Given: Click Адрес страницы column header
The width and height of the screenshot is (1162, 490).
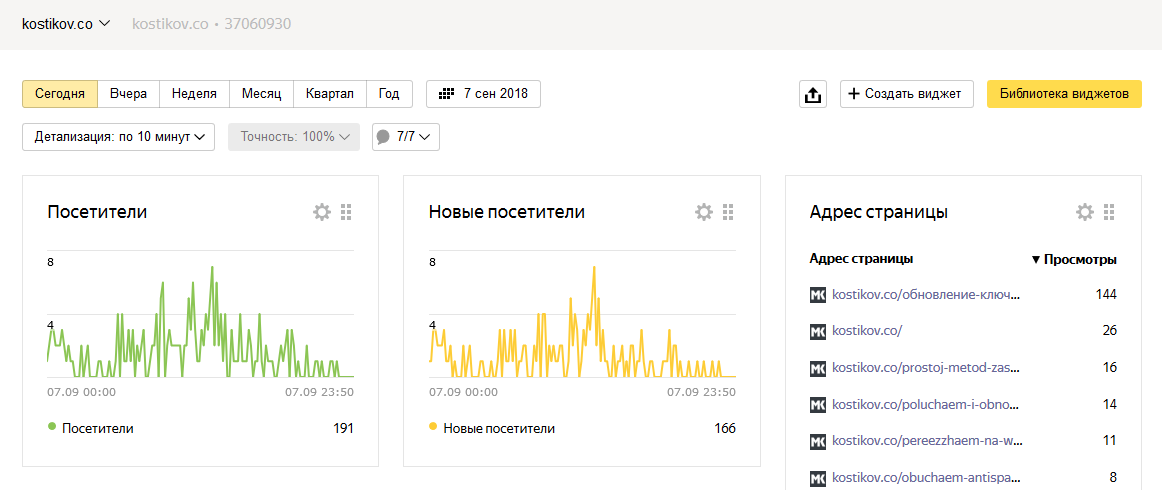Looking at the screenshot, I should pyautogui.click(x=861, y=259).
